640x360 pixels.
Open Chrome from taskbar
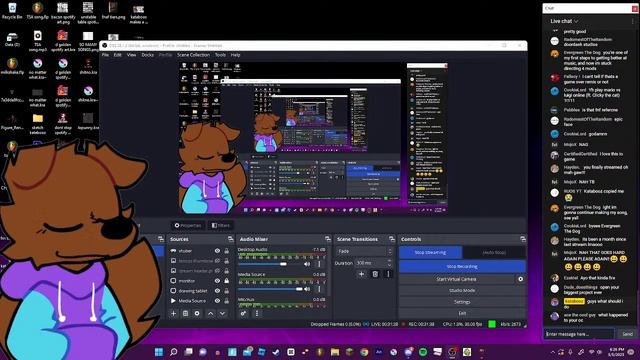[x=364, y=352]
